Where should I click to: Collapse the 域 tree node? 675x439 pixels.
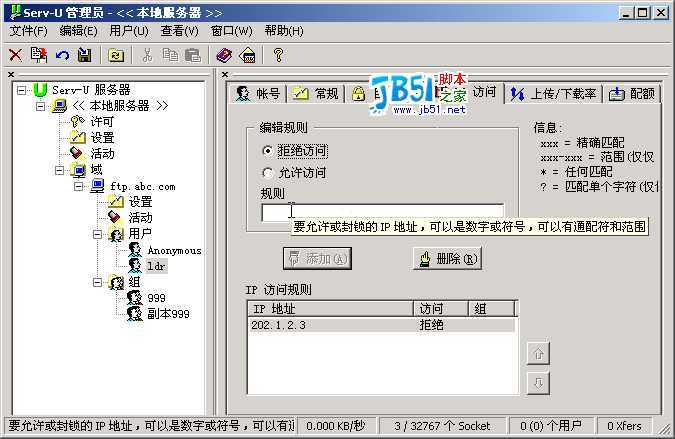point(59,170)
